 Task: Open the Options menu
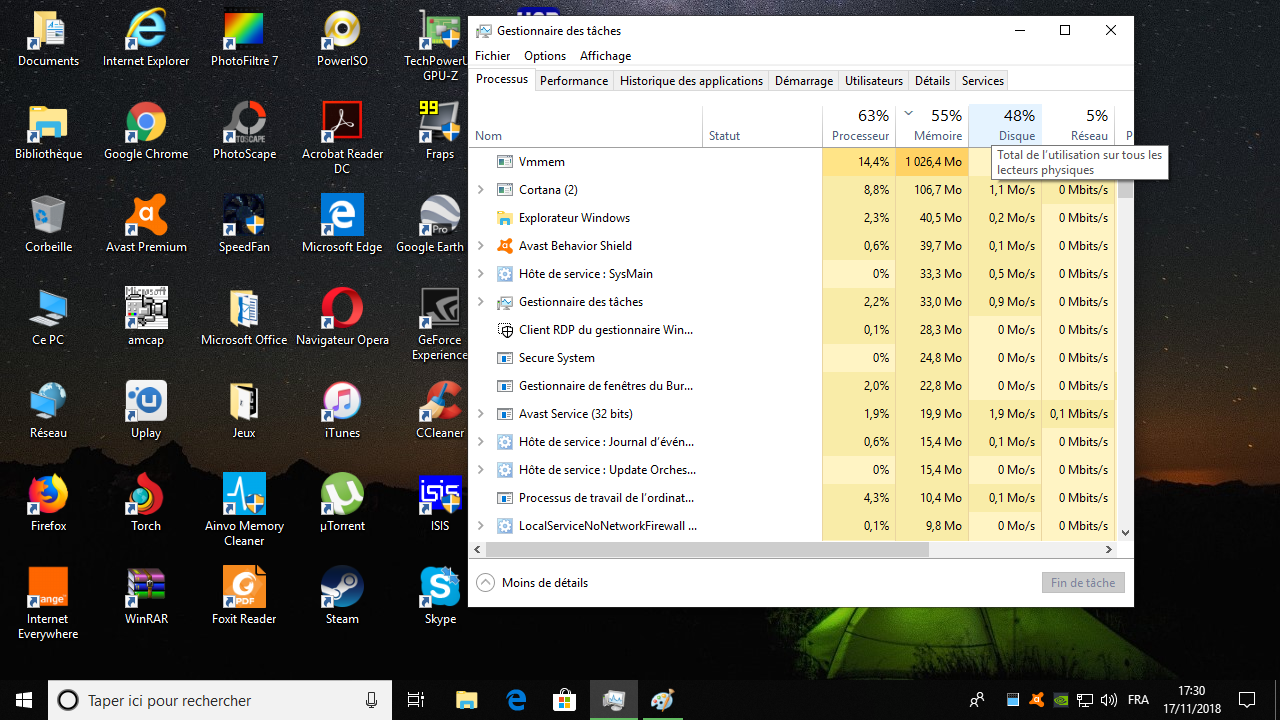545,56
